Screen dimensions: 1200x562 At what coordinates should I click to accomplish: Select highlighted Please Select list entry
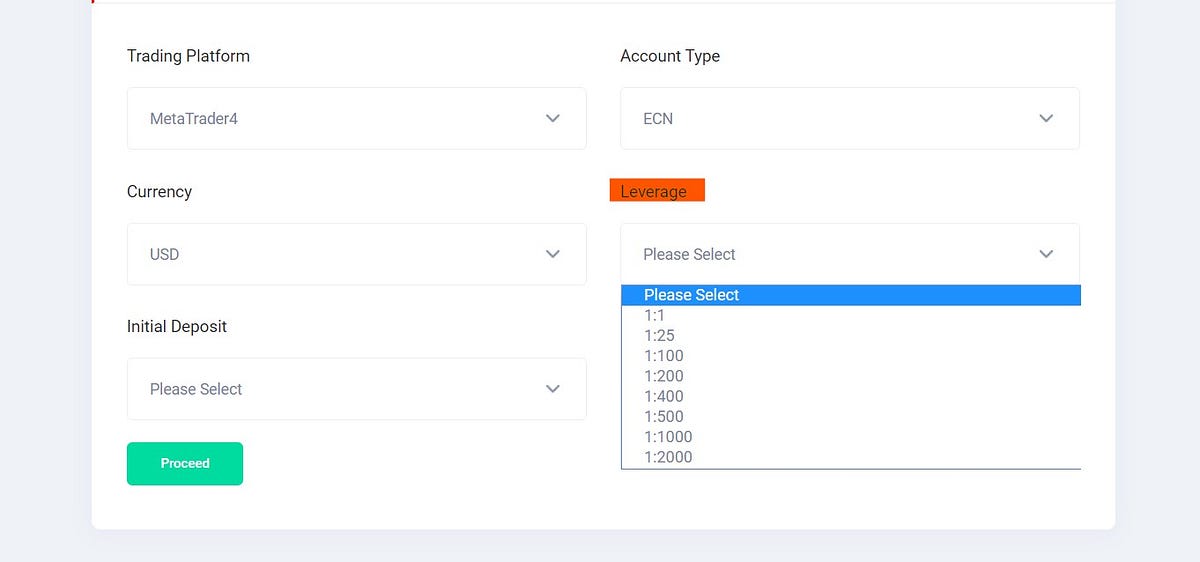coord(851,295)
